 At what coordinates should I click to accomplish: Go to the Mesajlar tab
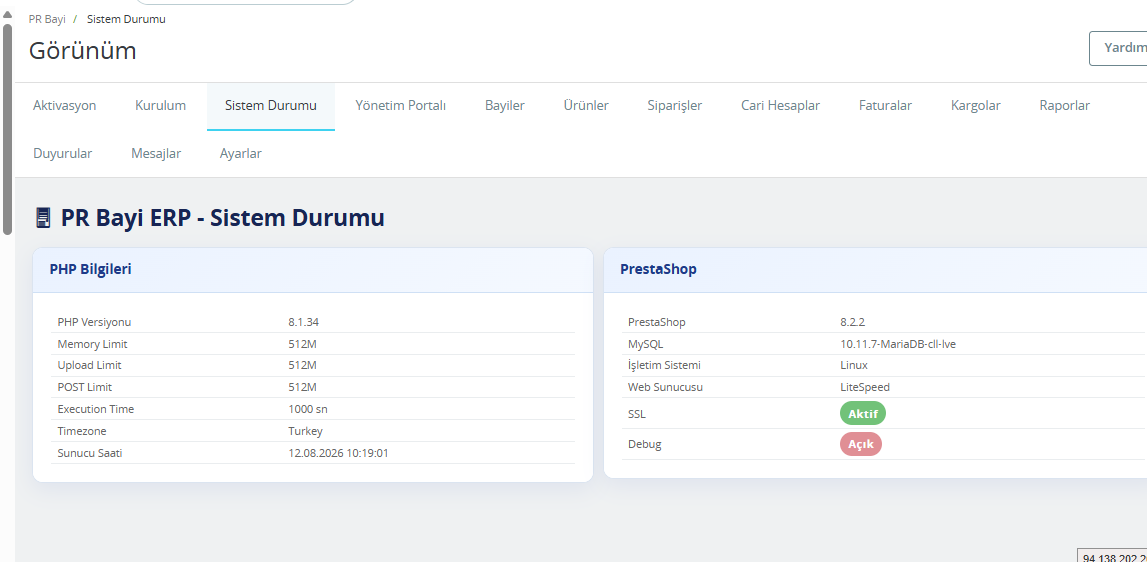coord(156,154)
